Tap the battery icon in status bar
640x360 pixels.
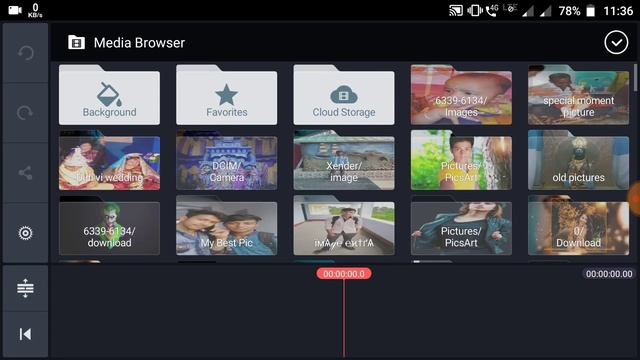590,11
